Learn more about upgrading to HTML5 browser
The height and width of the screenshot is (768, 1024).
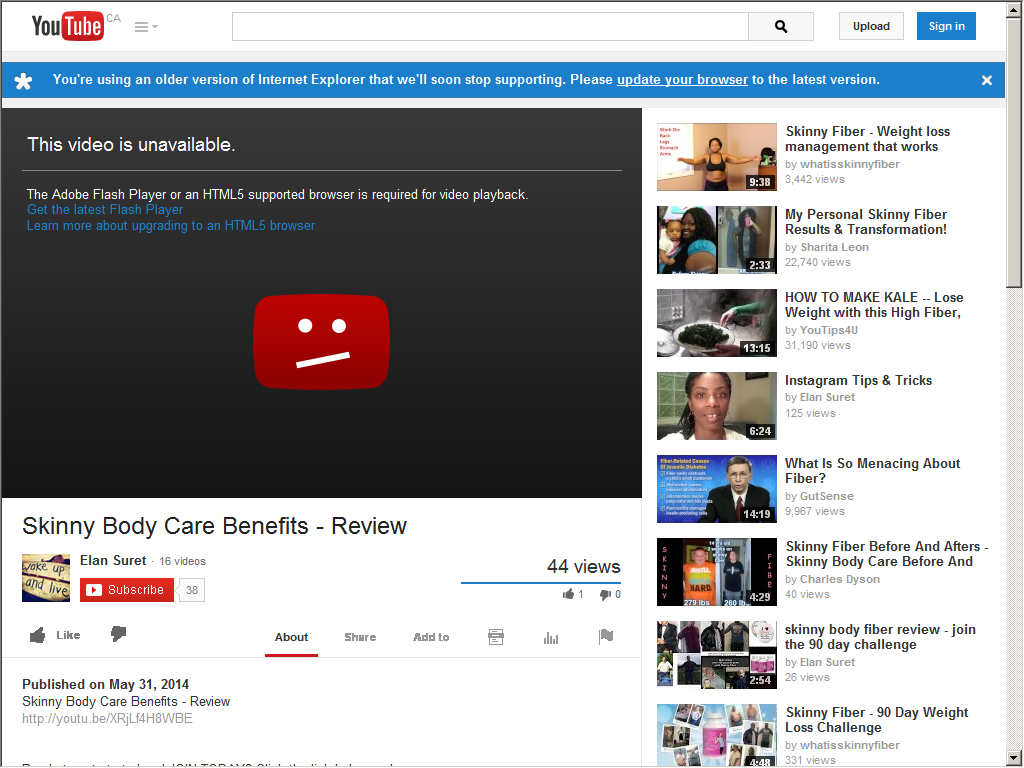tap(170, 225)
